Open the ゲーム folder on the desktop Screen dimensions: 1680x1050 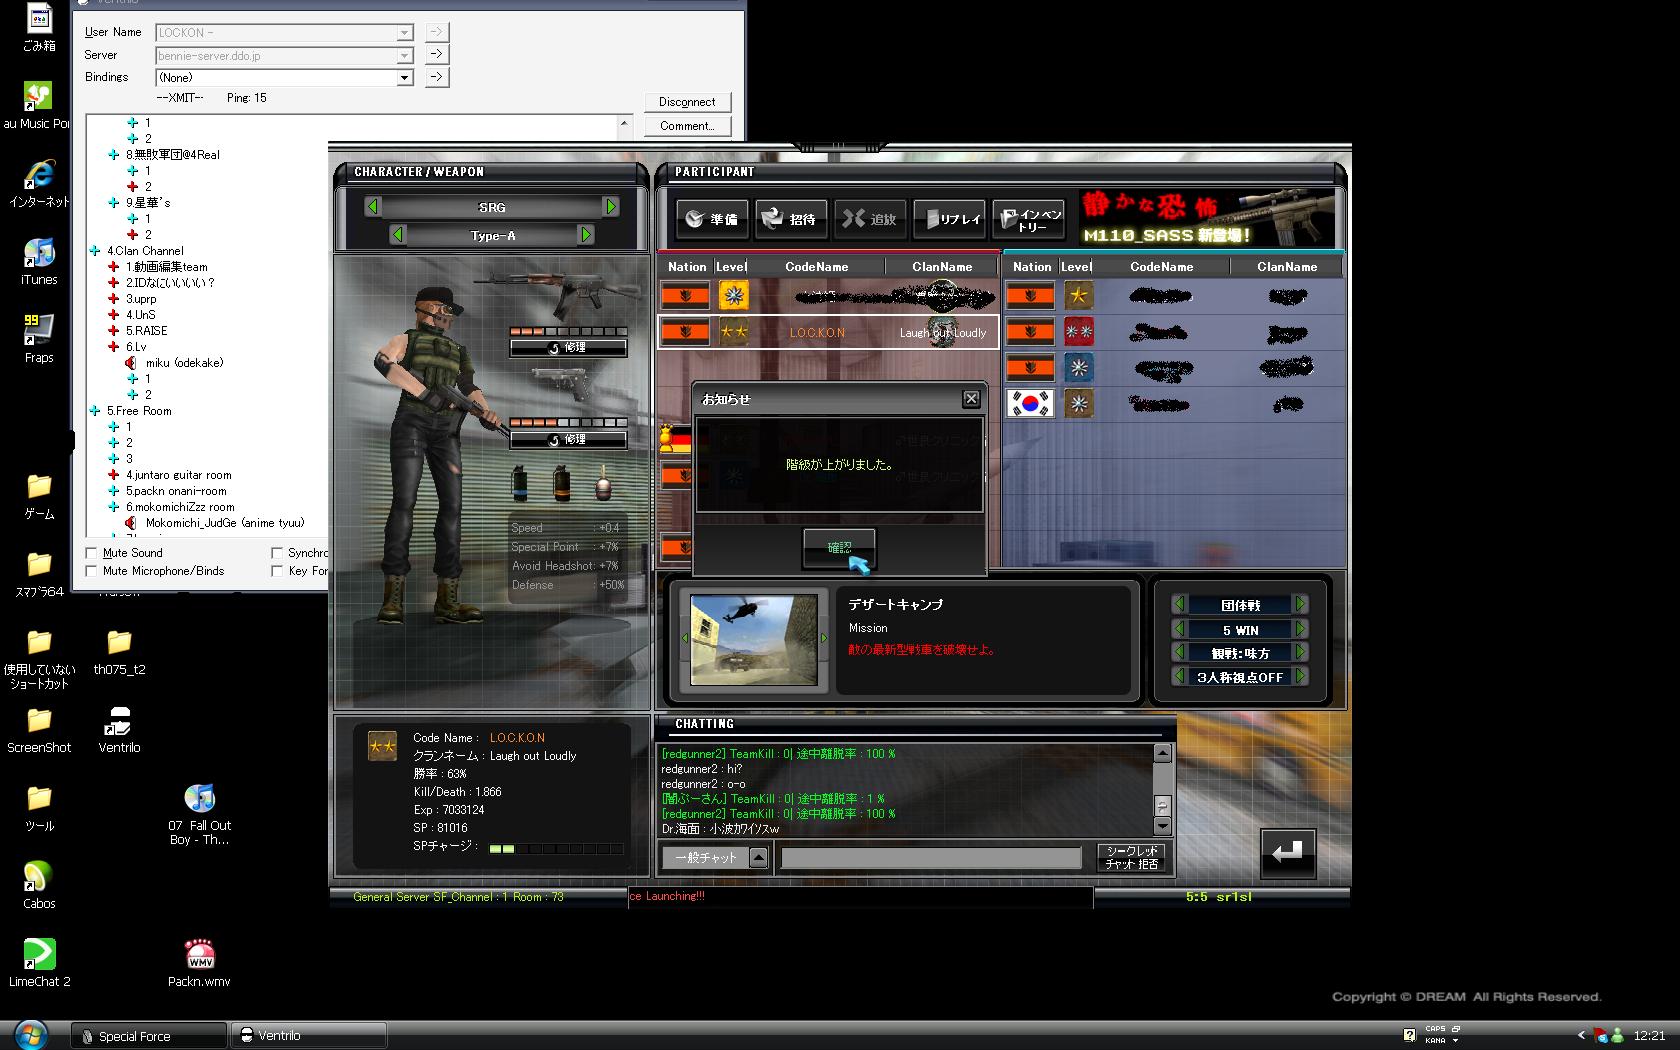tap(39, 495)
